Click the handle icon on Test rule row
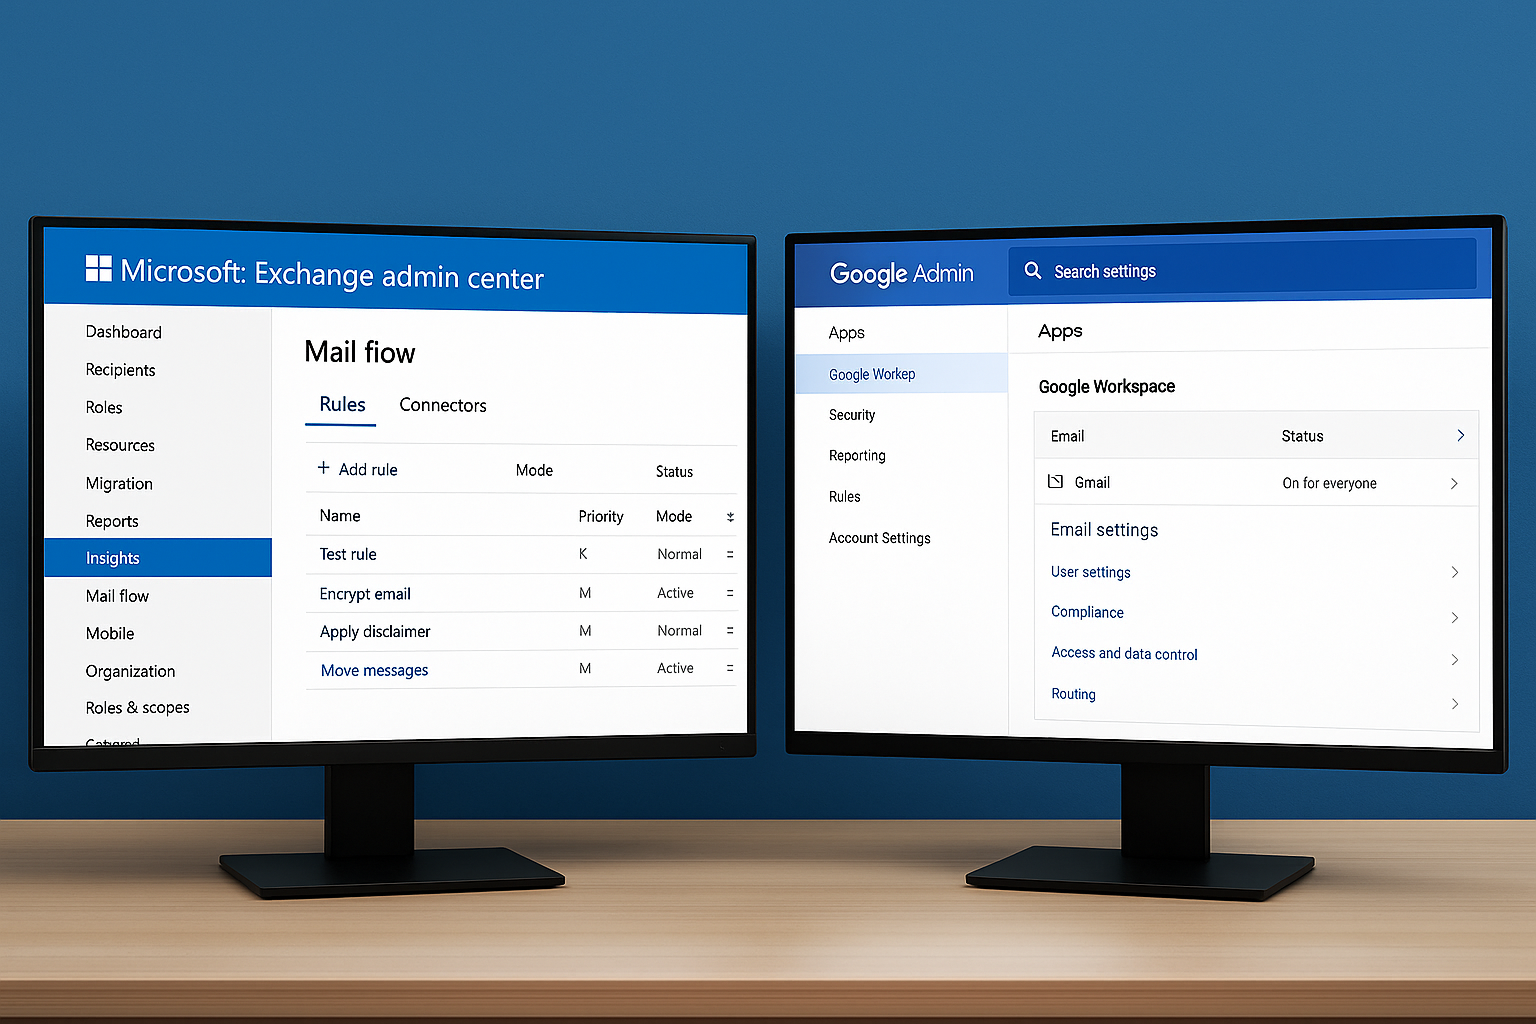Viewport: 1536px width, 1024px height. click(730, 554)
